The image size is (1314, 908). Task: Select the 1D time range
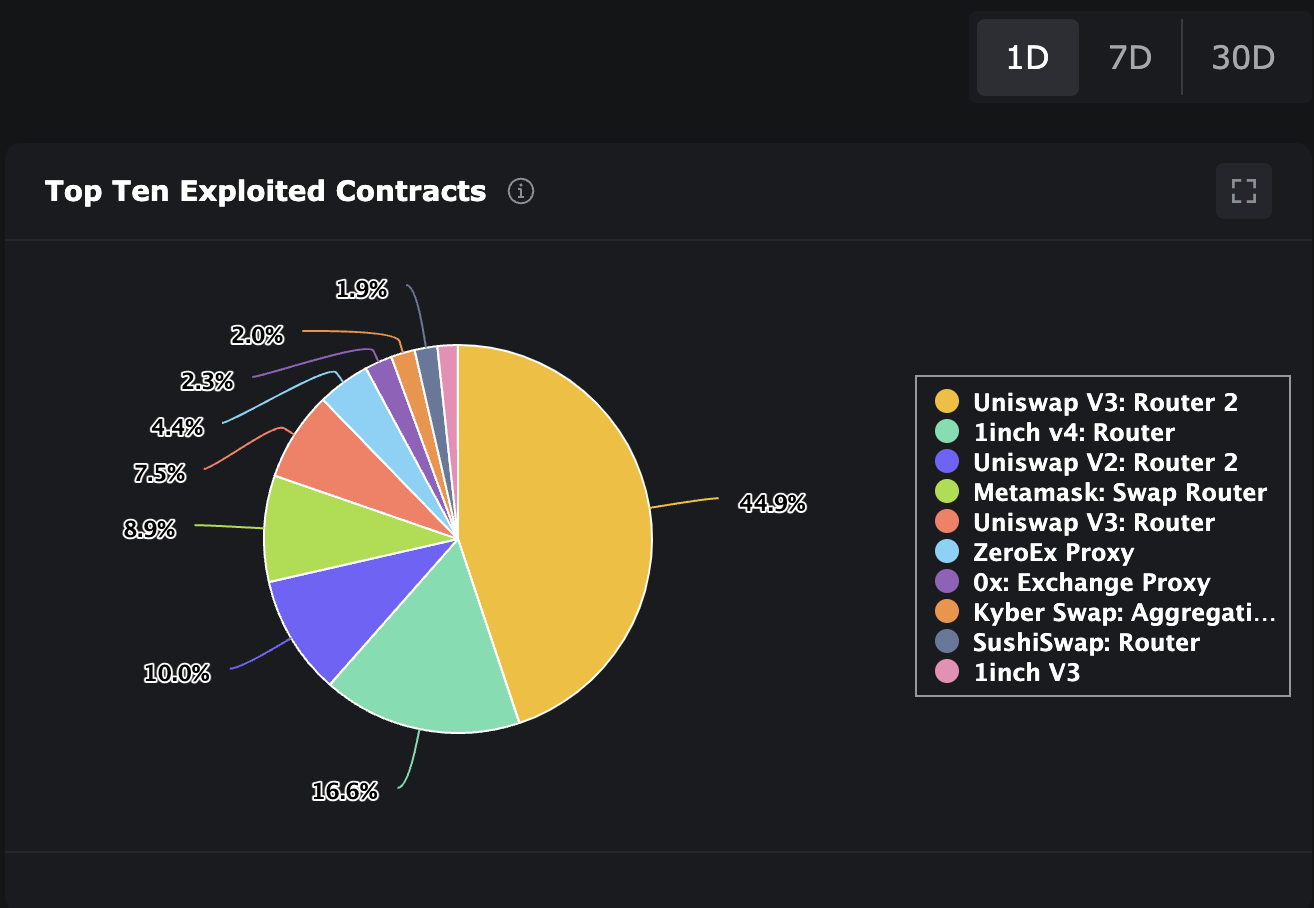click(x=1027, y=58)
